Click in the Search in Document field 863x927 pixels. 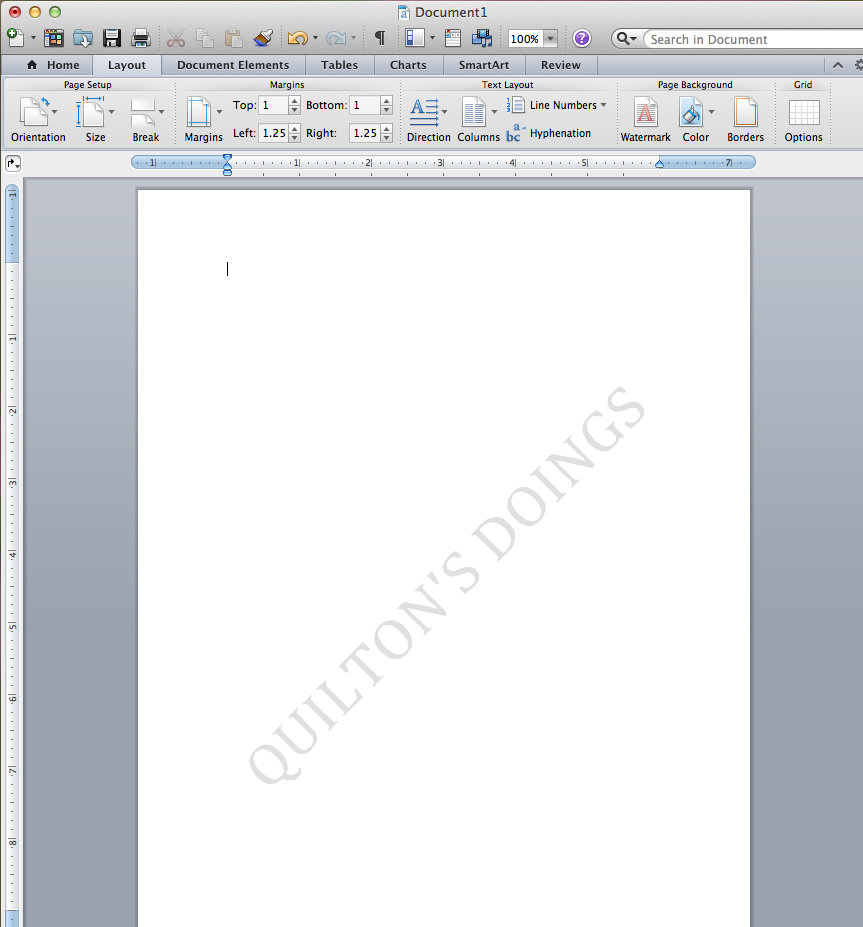point(754,40)
